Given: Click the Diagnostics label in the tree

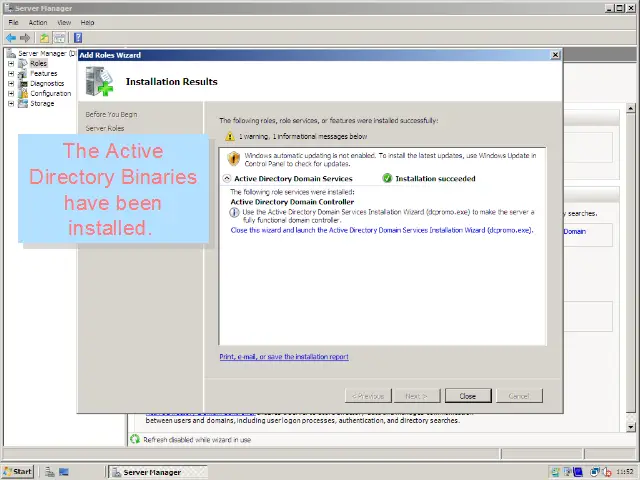Looking at the screenshot, I should click(47, 84).
